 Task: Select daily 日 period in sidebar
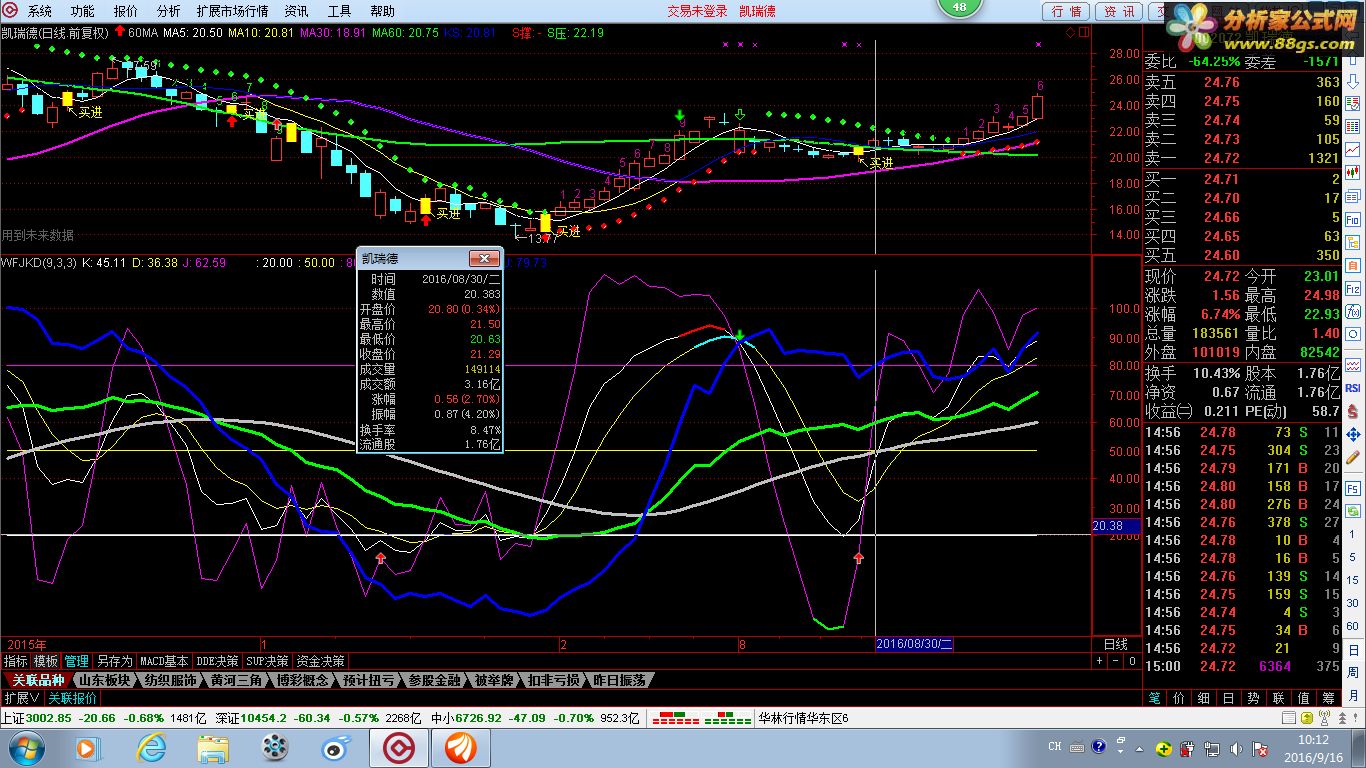click(x=1351, y=650)
